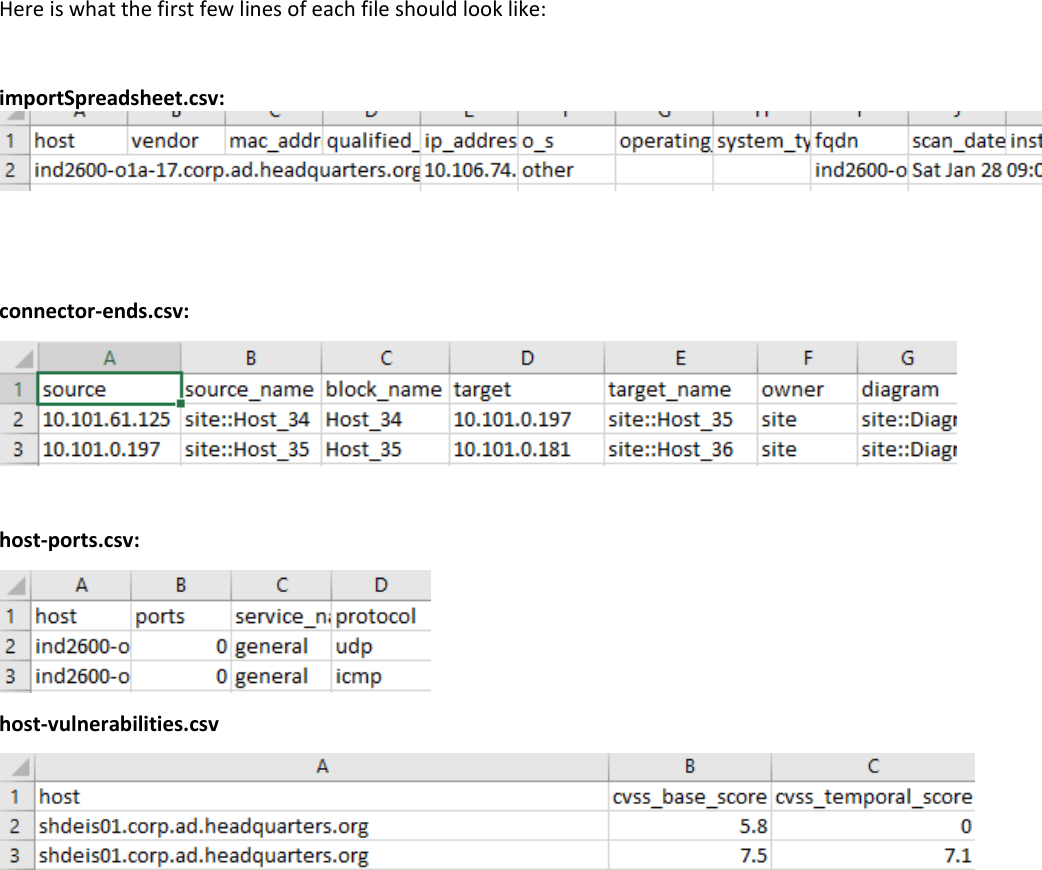The height and width of the screenshot is (870, 1042).
Task: Select the cell showing '10.101.61.125'
Action: (x=109, y=419)
